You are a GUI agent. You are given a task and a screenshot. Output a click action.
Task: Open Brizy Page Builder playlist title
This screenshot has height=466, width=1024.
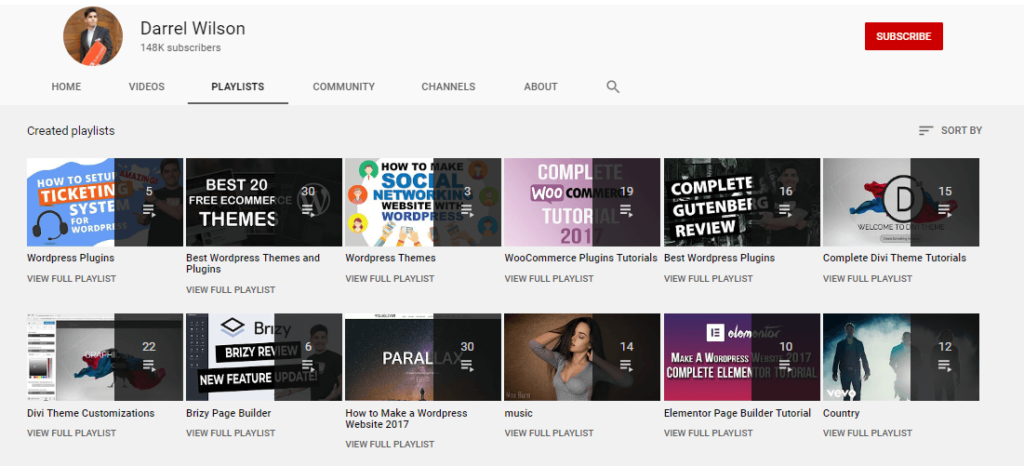click(229, 413)
